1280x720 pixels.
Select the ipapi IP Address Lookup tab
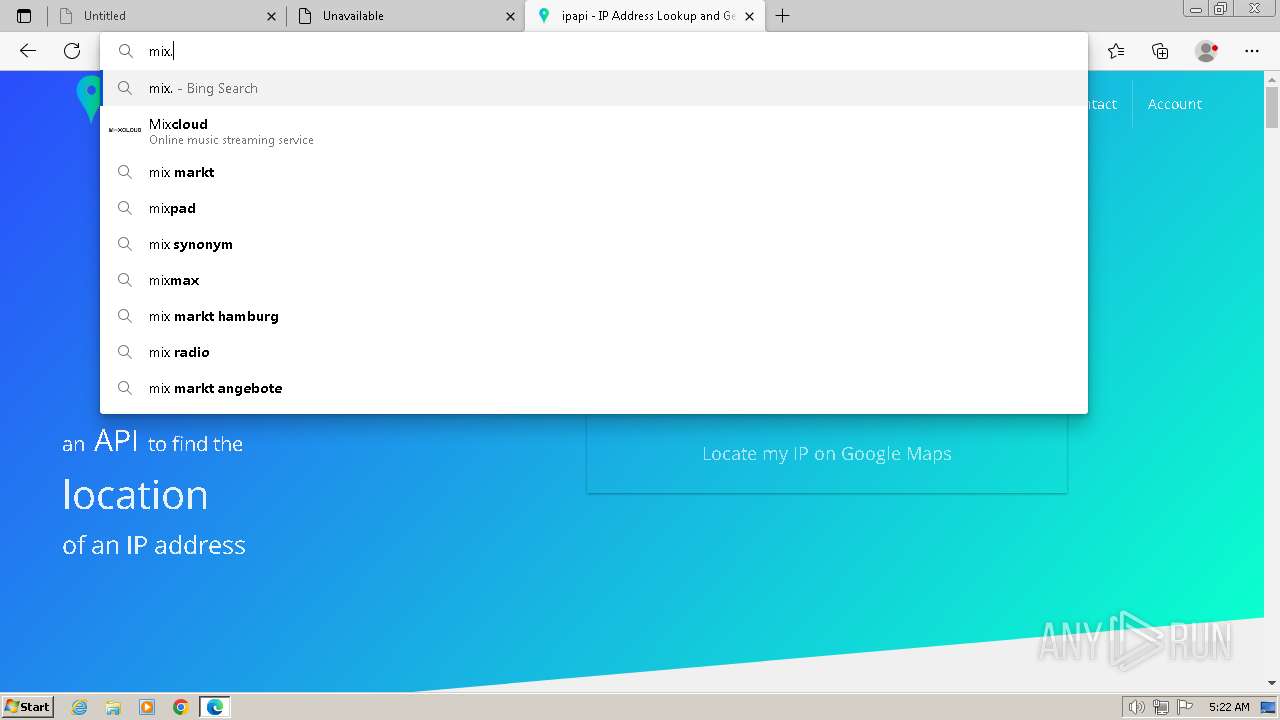coord(645,16)
